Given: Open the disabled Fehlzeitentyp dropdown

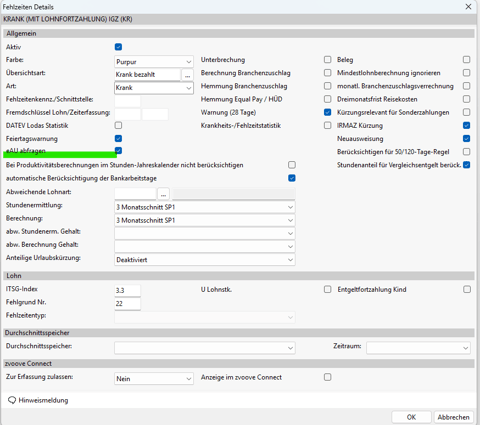Looking at the screenshot, I should [x=205, y=317].
